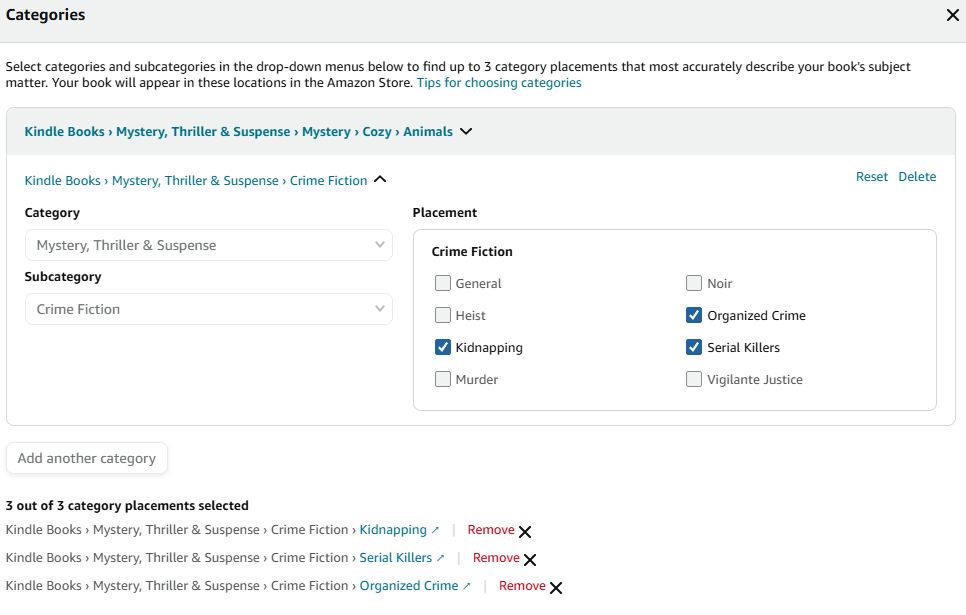The width and height of the screenshot is (966, 615).
Task: Delete the Crime Fiction category
Action: pyautogui.click(x=917, y=176)
